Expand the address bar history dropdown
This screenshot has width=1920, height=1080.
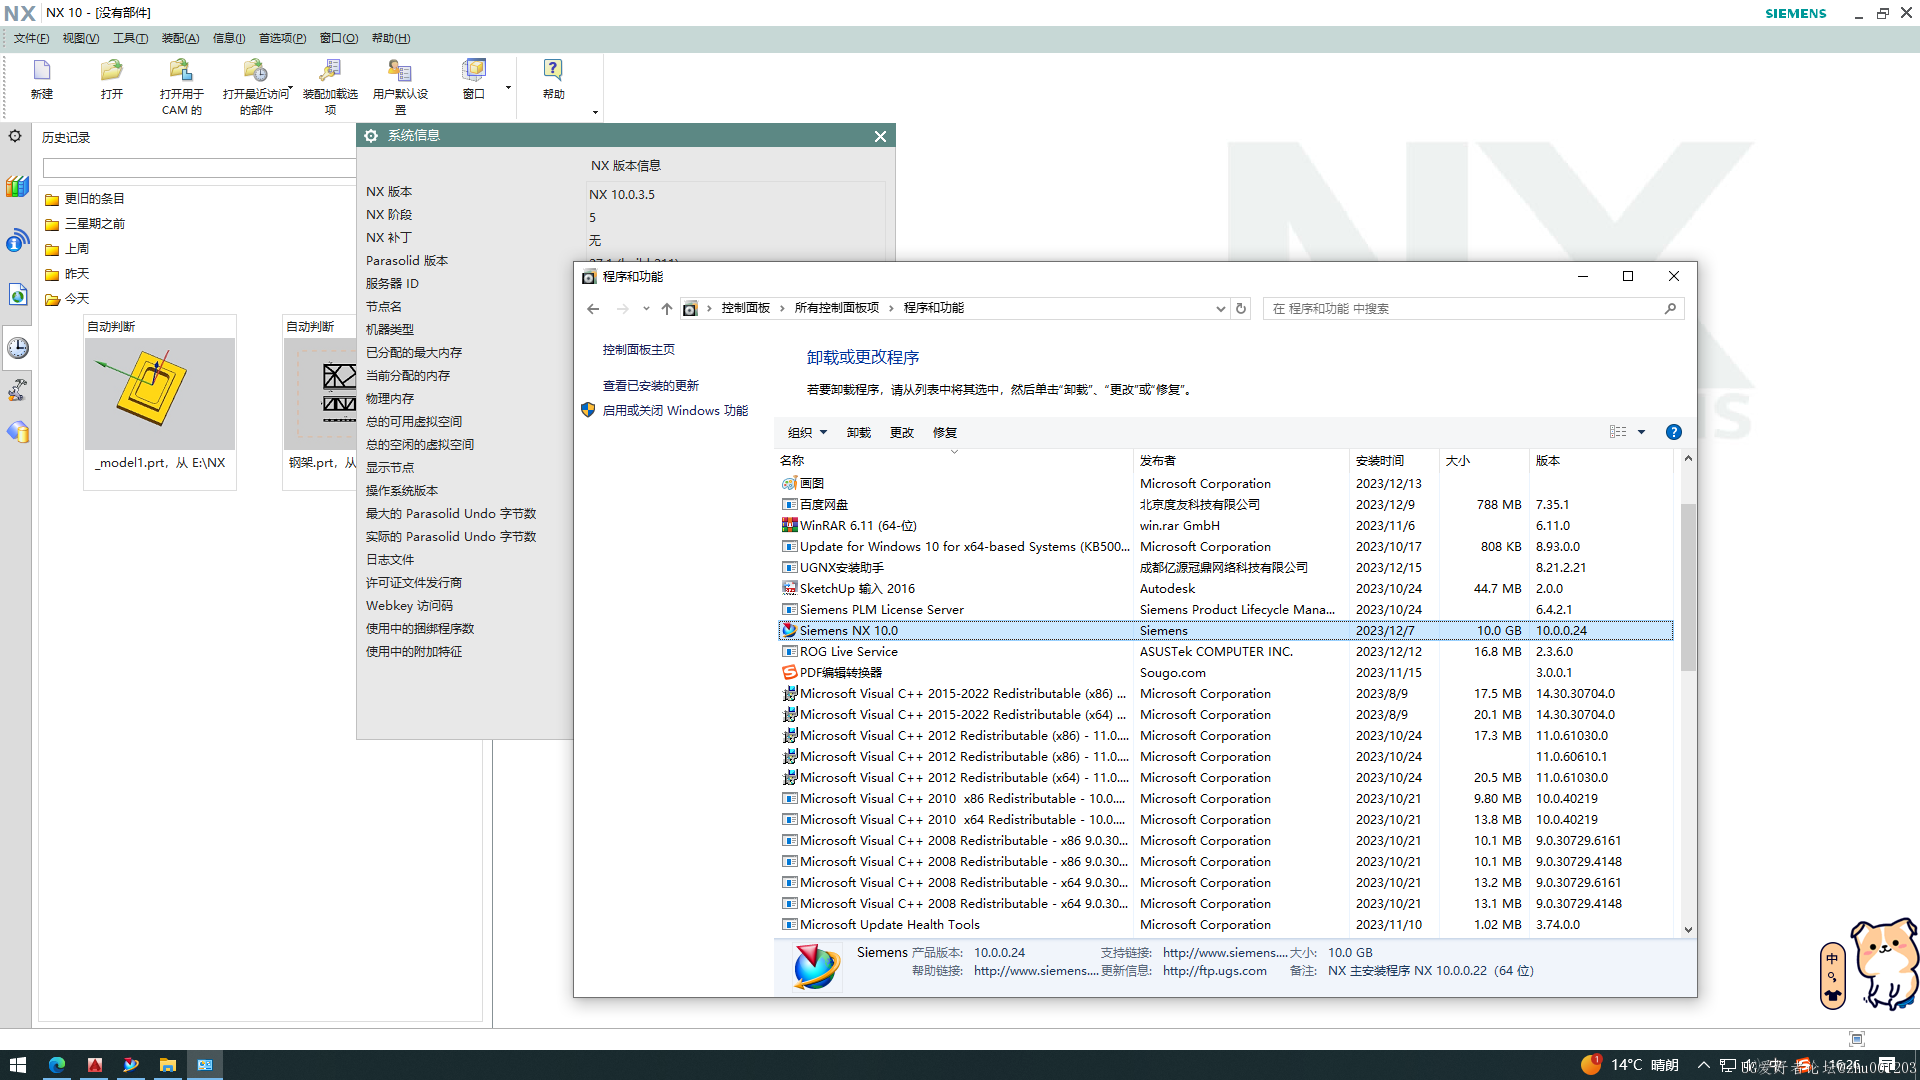pyautogui.click(x=1220, y=309)
